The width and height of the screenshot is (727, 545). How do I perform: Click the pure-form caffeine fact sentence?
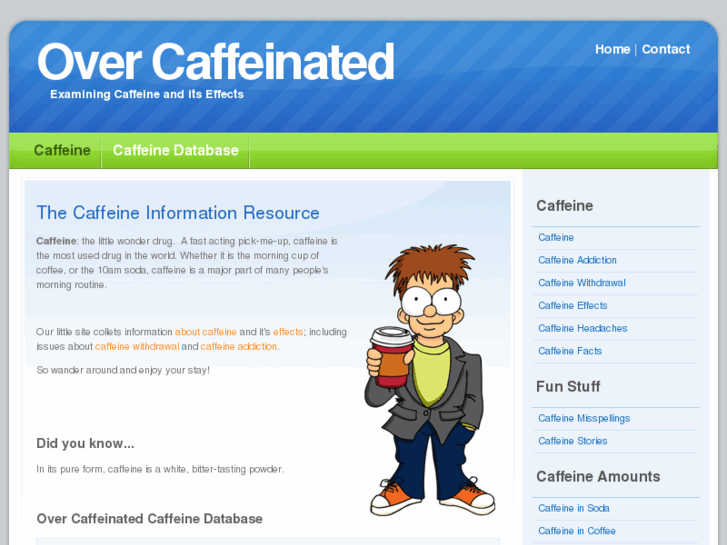160,469
